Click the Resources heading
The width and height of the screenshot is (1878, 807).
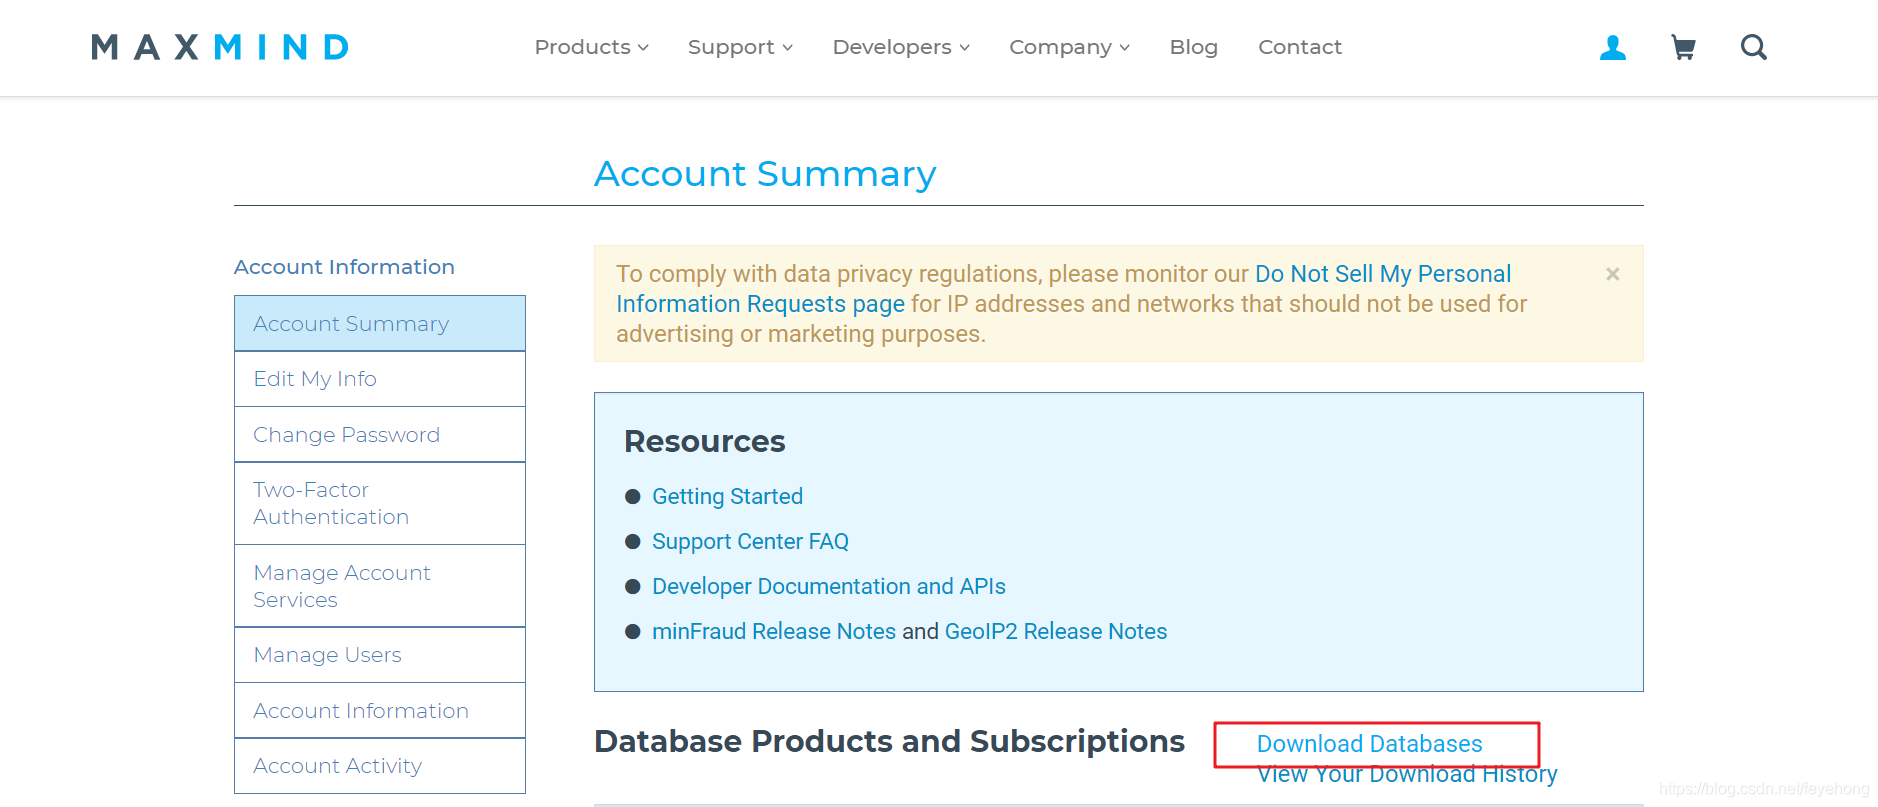pyautogui.click(x=704, y=441)
